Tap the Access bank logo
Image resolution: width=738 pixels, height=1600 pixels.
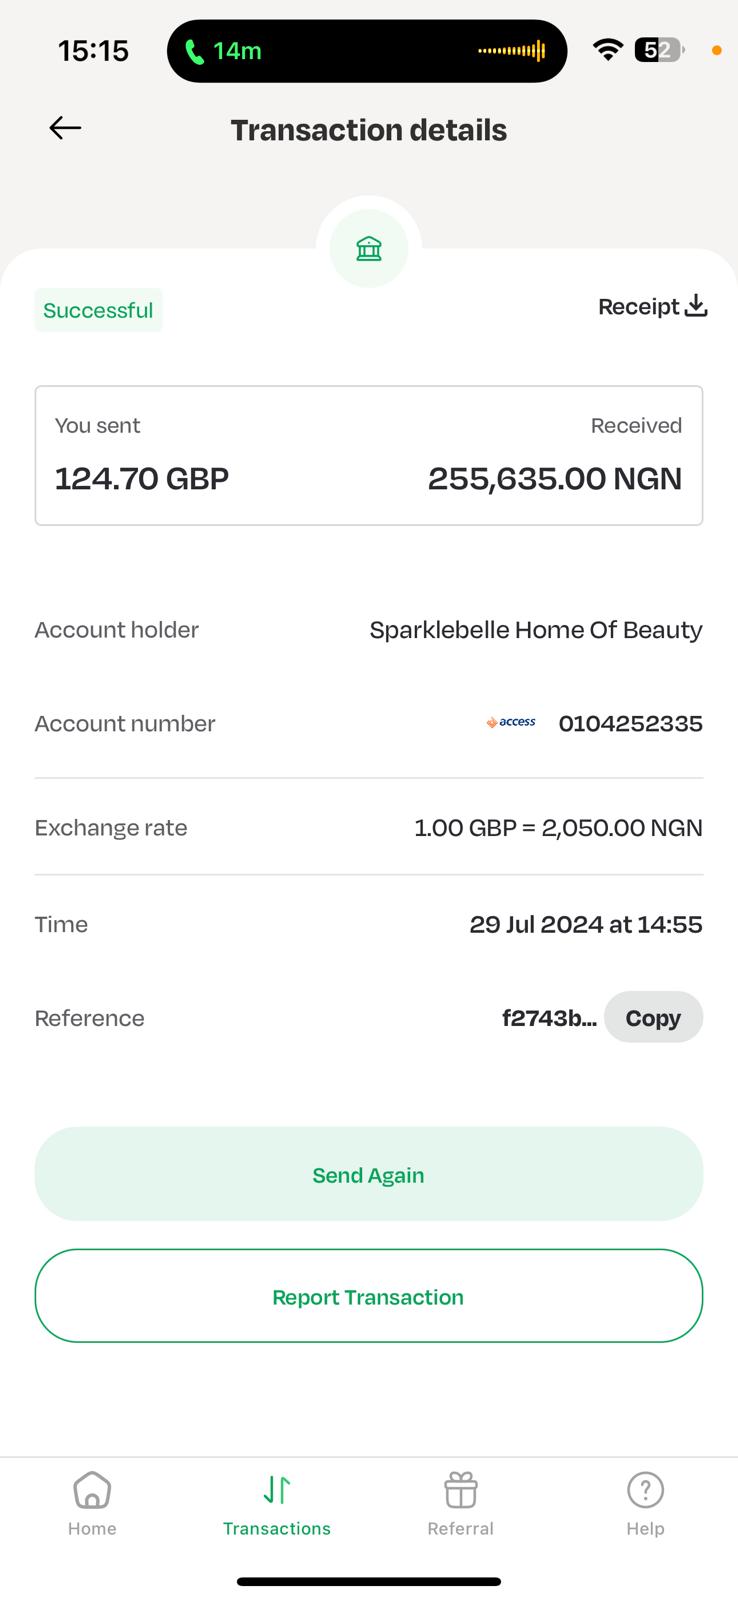(511, 722)
